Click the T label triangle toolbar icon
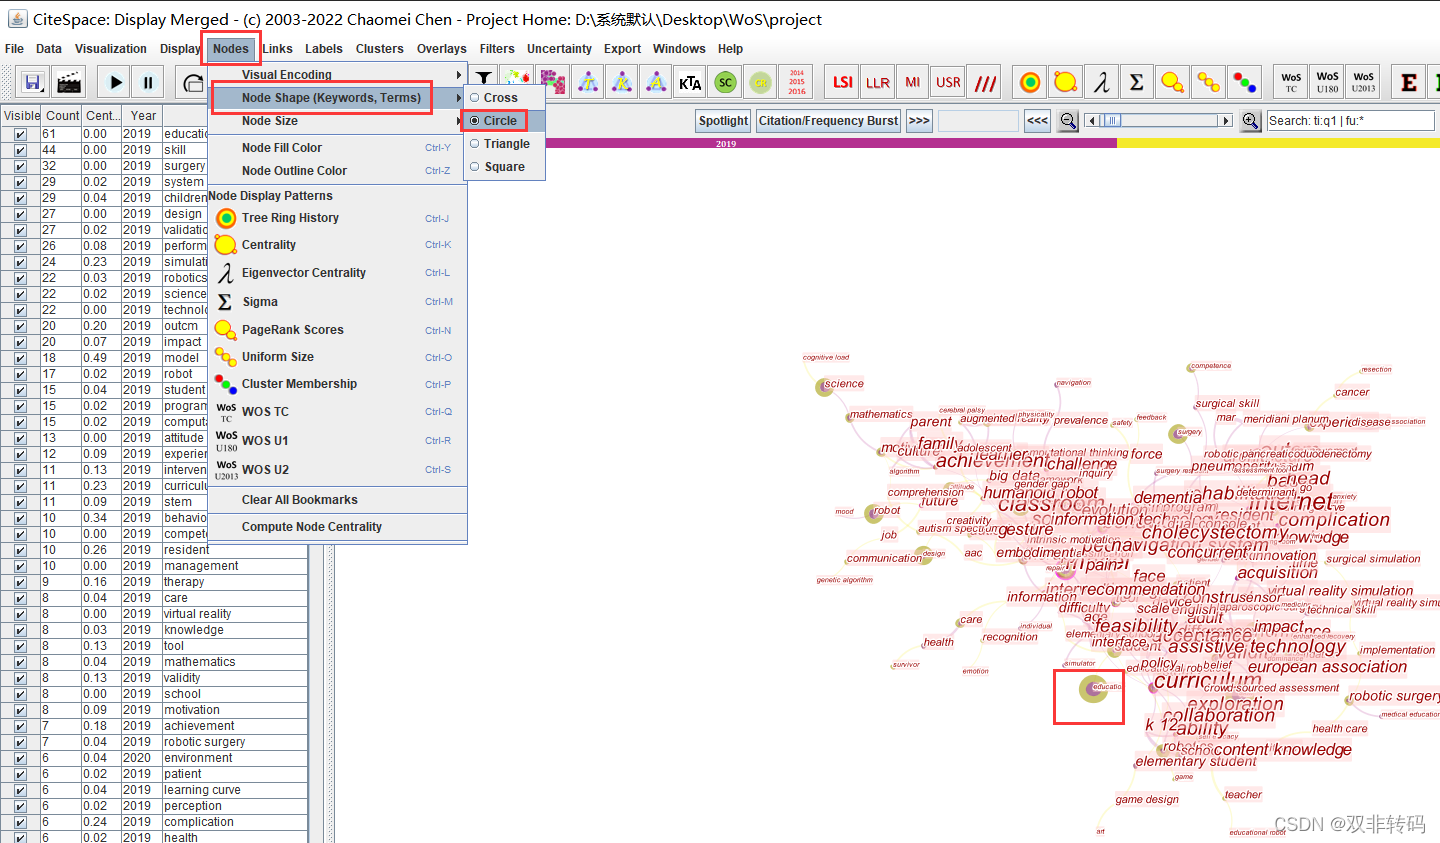1440x843 pixels. click(588, 82)
